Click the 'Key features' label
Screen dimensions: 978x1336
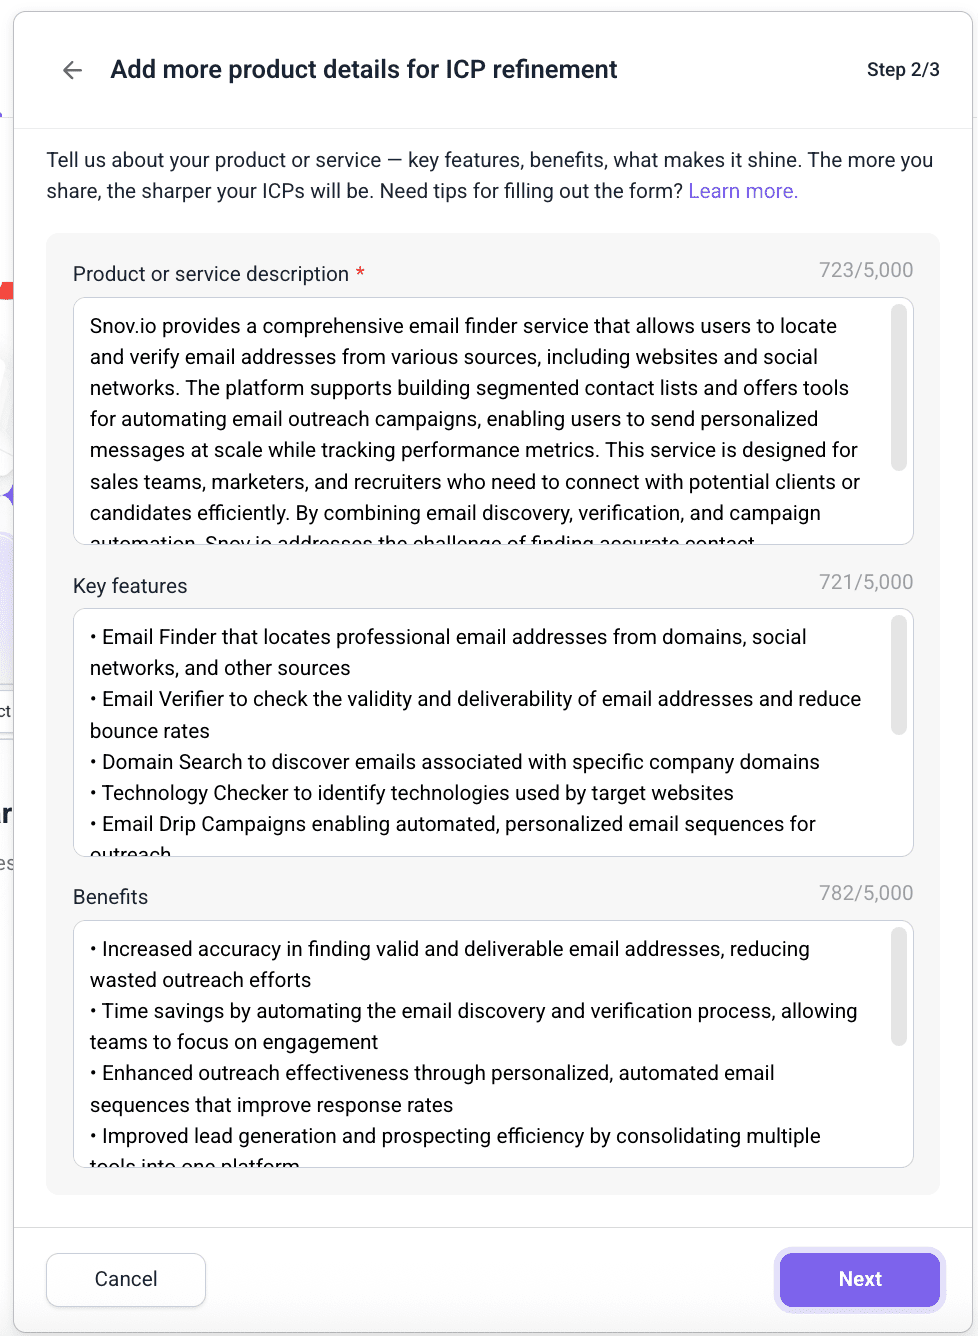130,586
